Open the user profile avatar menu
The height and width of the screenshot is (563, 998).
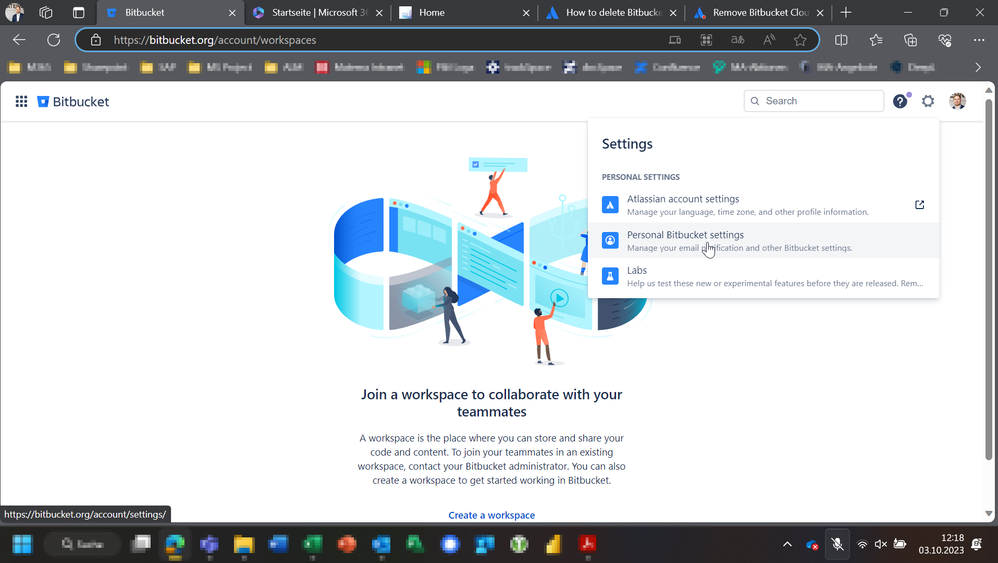(x=957, y=101)
